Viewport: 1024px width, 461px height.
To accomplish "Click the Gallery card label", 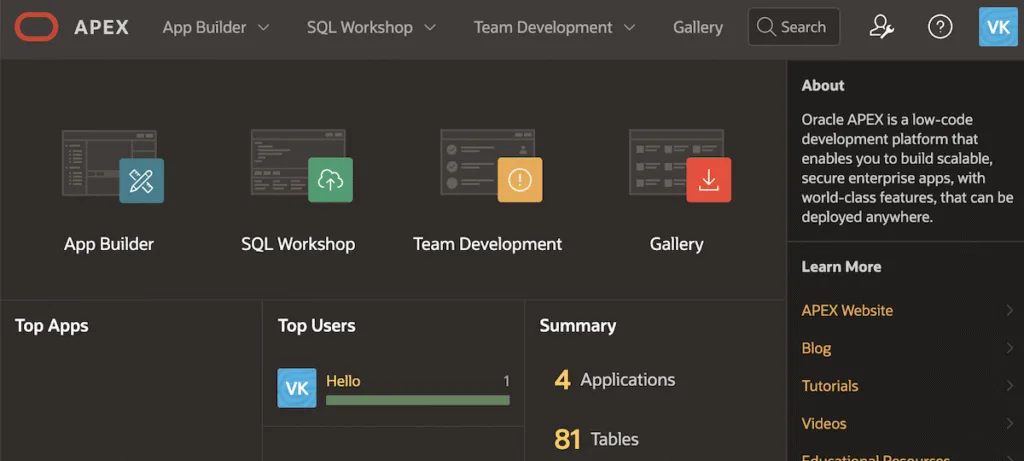I will pyautogui.click(x=677, y=244).
